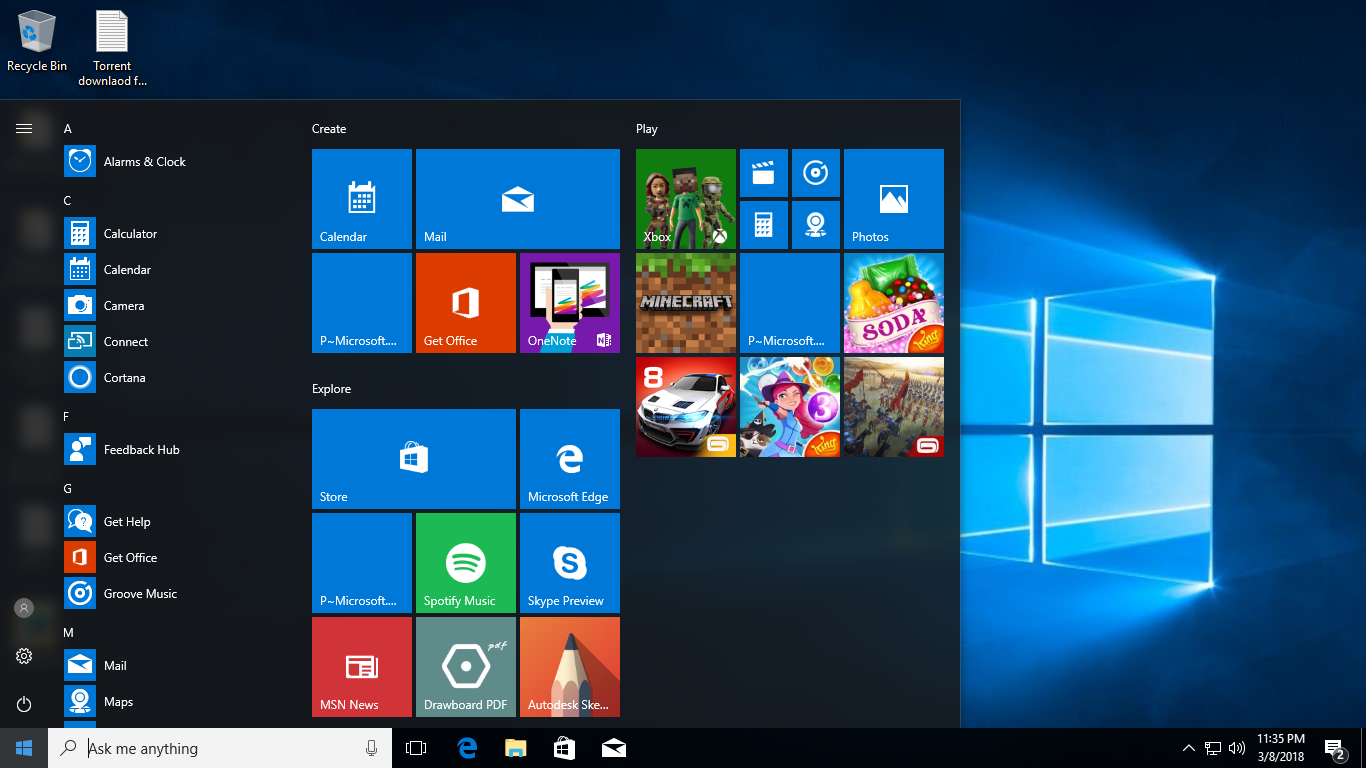This screenshot has height=768, width=1366.
Task: Click P~Microsoft tile in Explore group
Action: click(x=362, y=563)
